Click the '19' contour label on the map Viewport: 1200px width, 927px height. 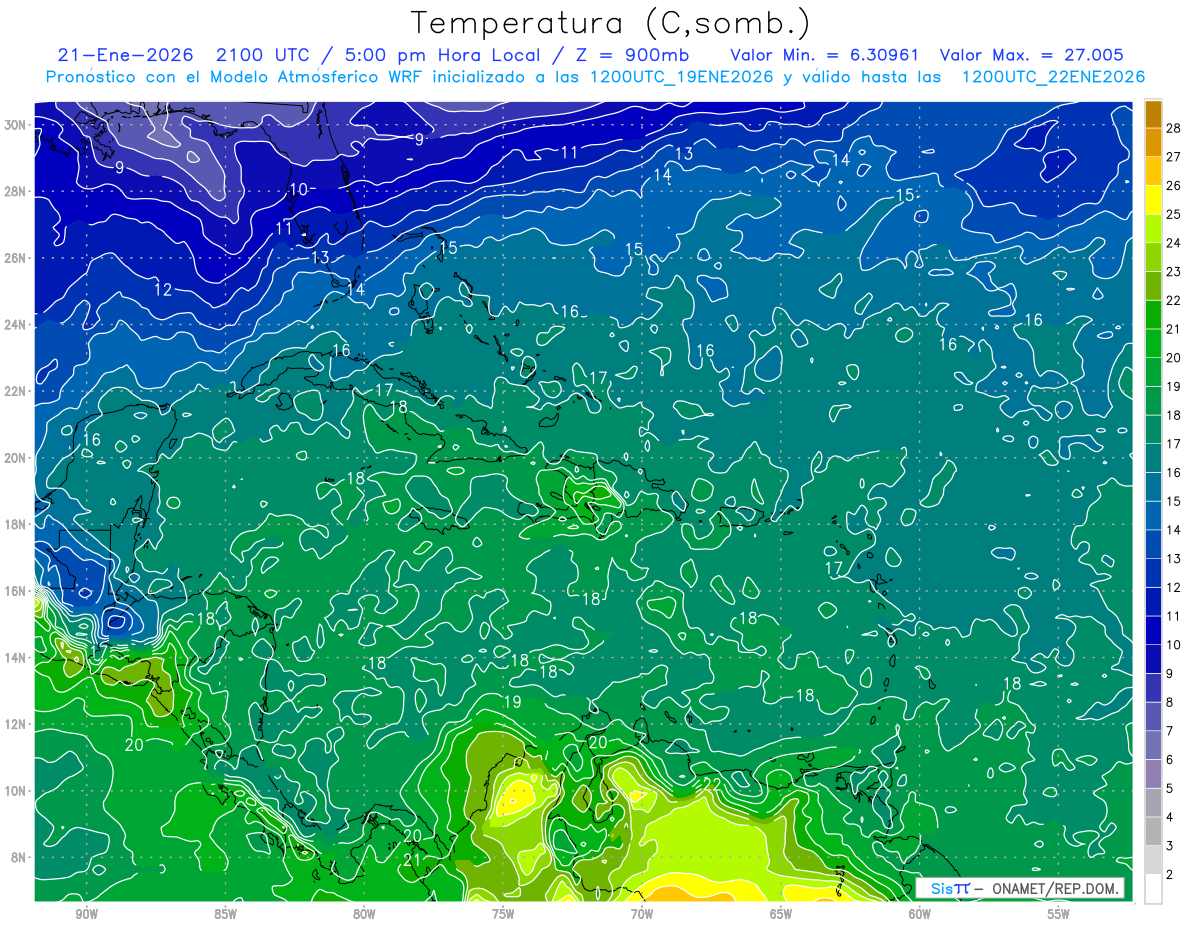point(512,702)
